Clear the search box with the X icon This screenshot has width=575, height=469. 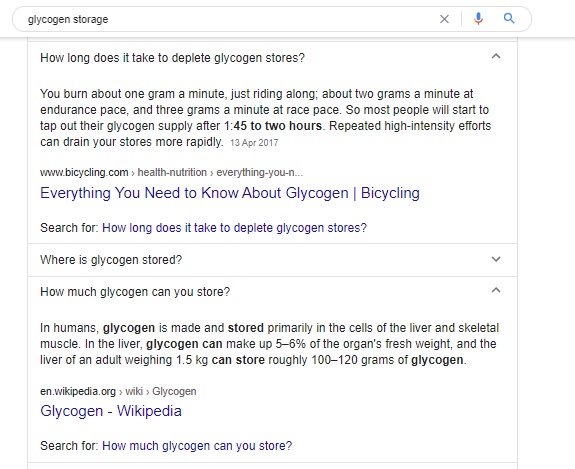(x=444, y=19)
